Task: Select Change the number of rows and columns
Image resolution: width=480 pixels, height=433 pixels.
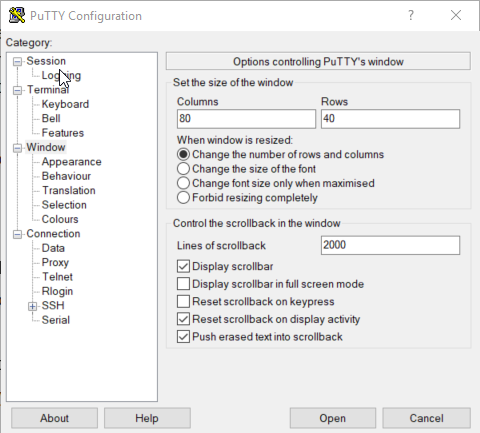Action: (x=280, y=154)
